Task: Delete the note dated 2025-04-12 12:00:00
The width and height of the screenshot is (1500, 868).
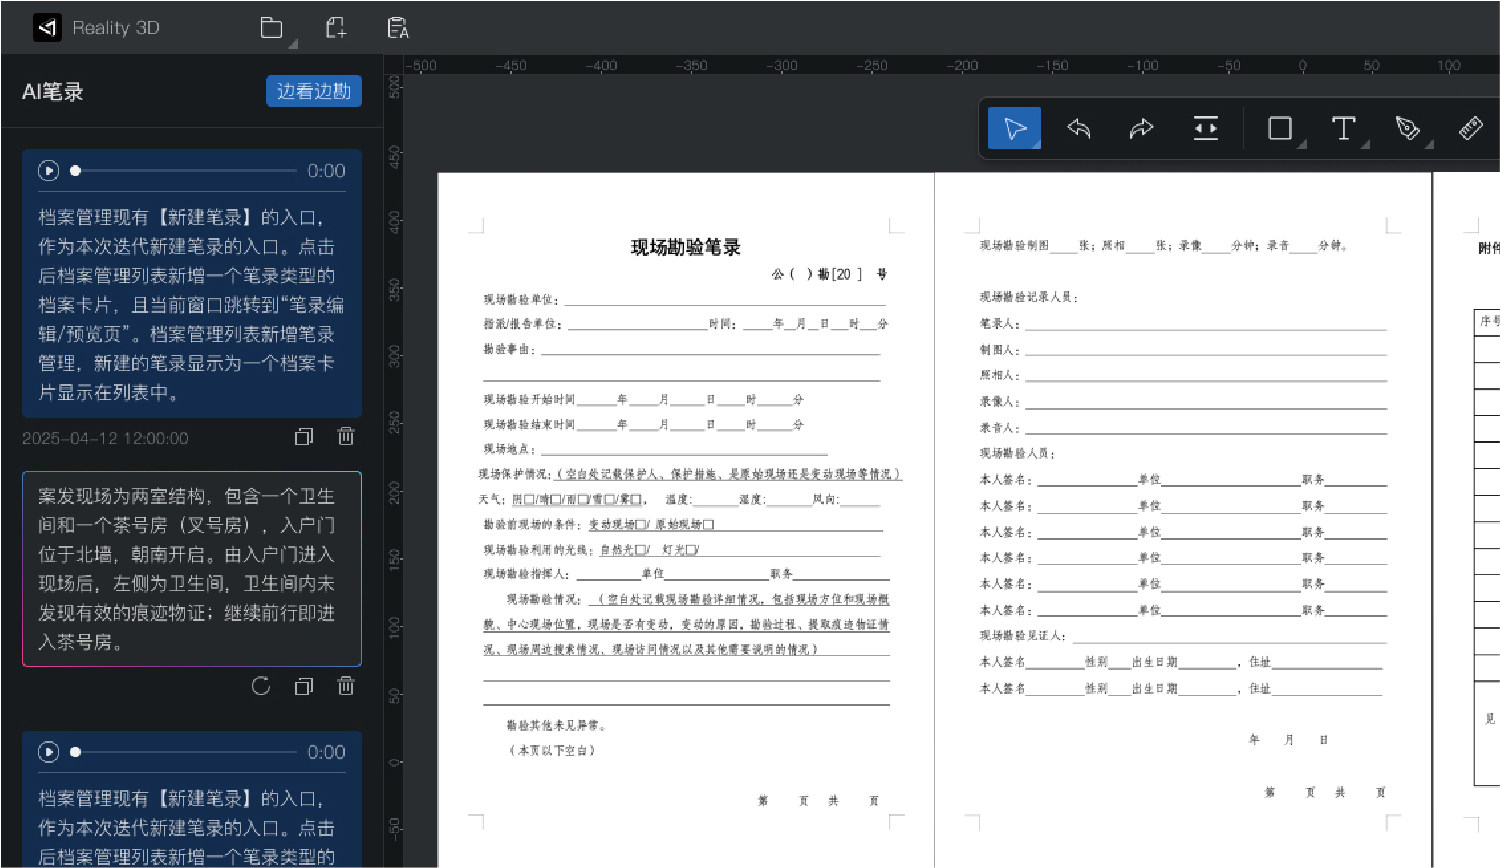Action: (346, 436)
